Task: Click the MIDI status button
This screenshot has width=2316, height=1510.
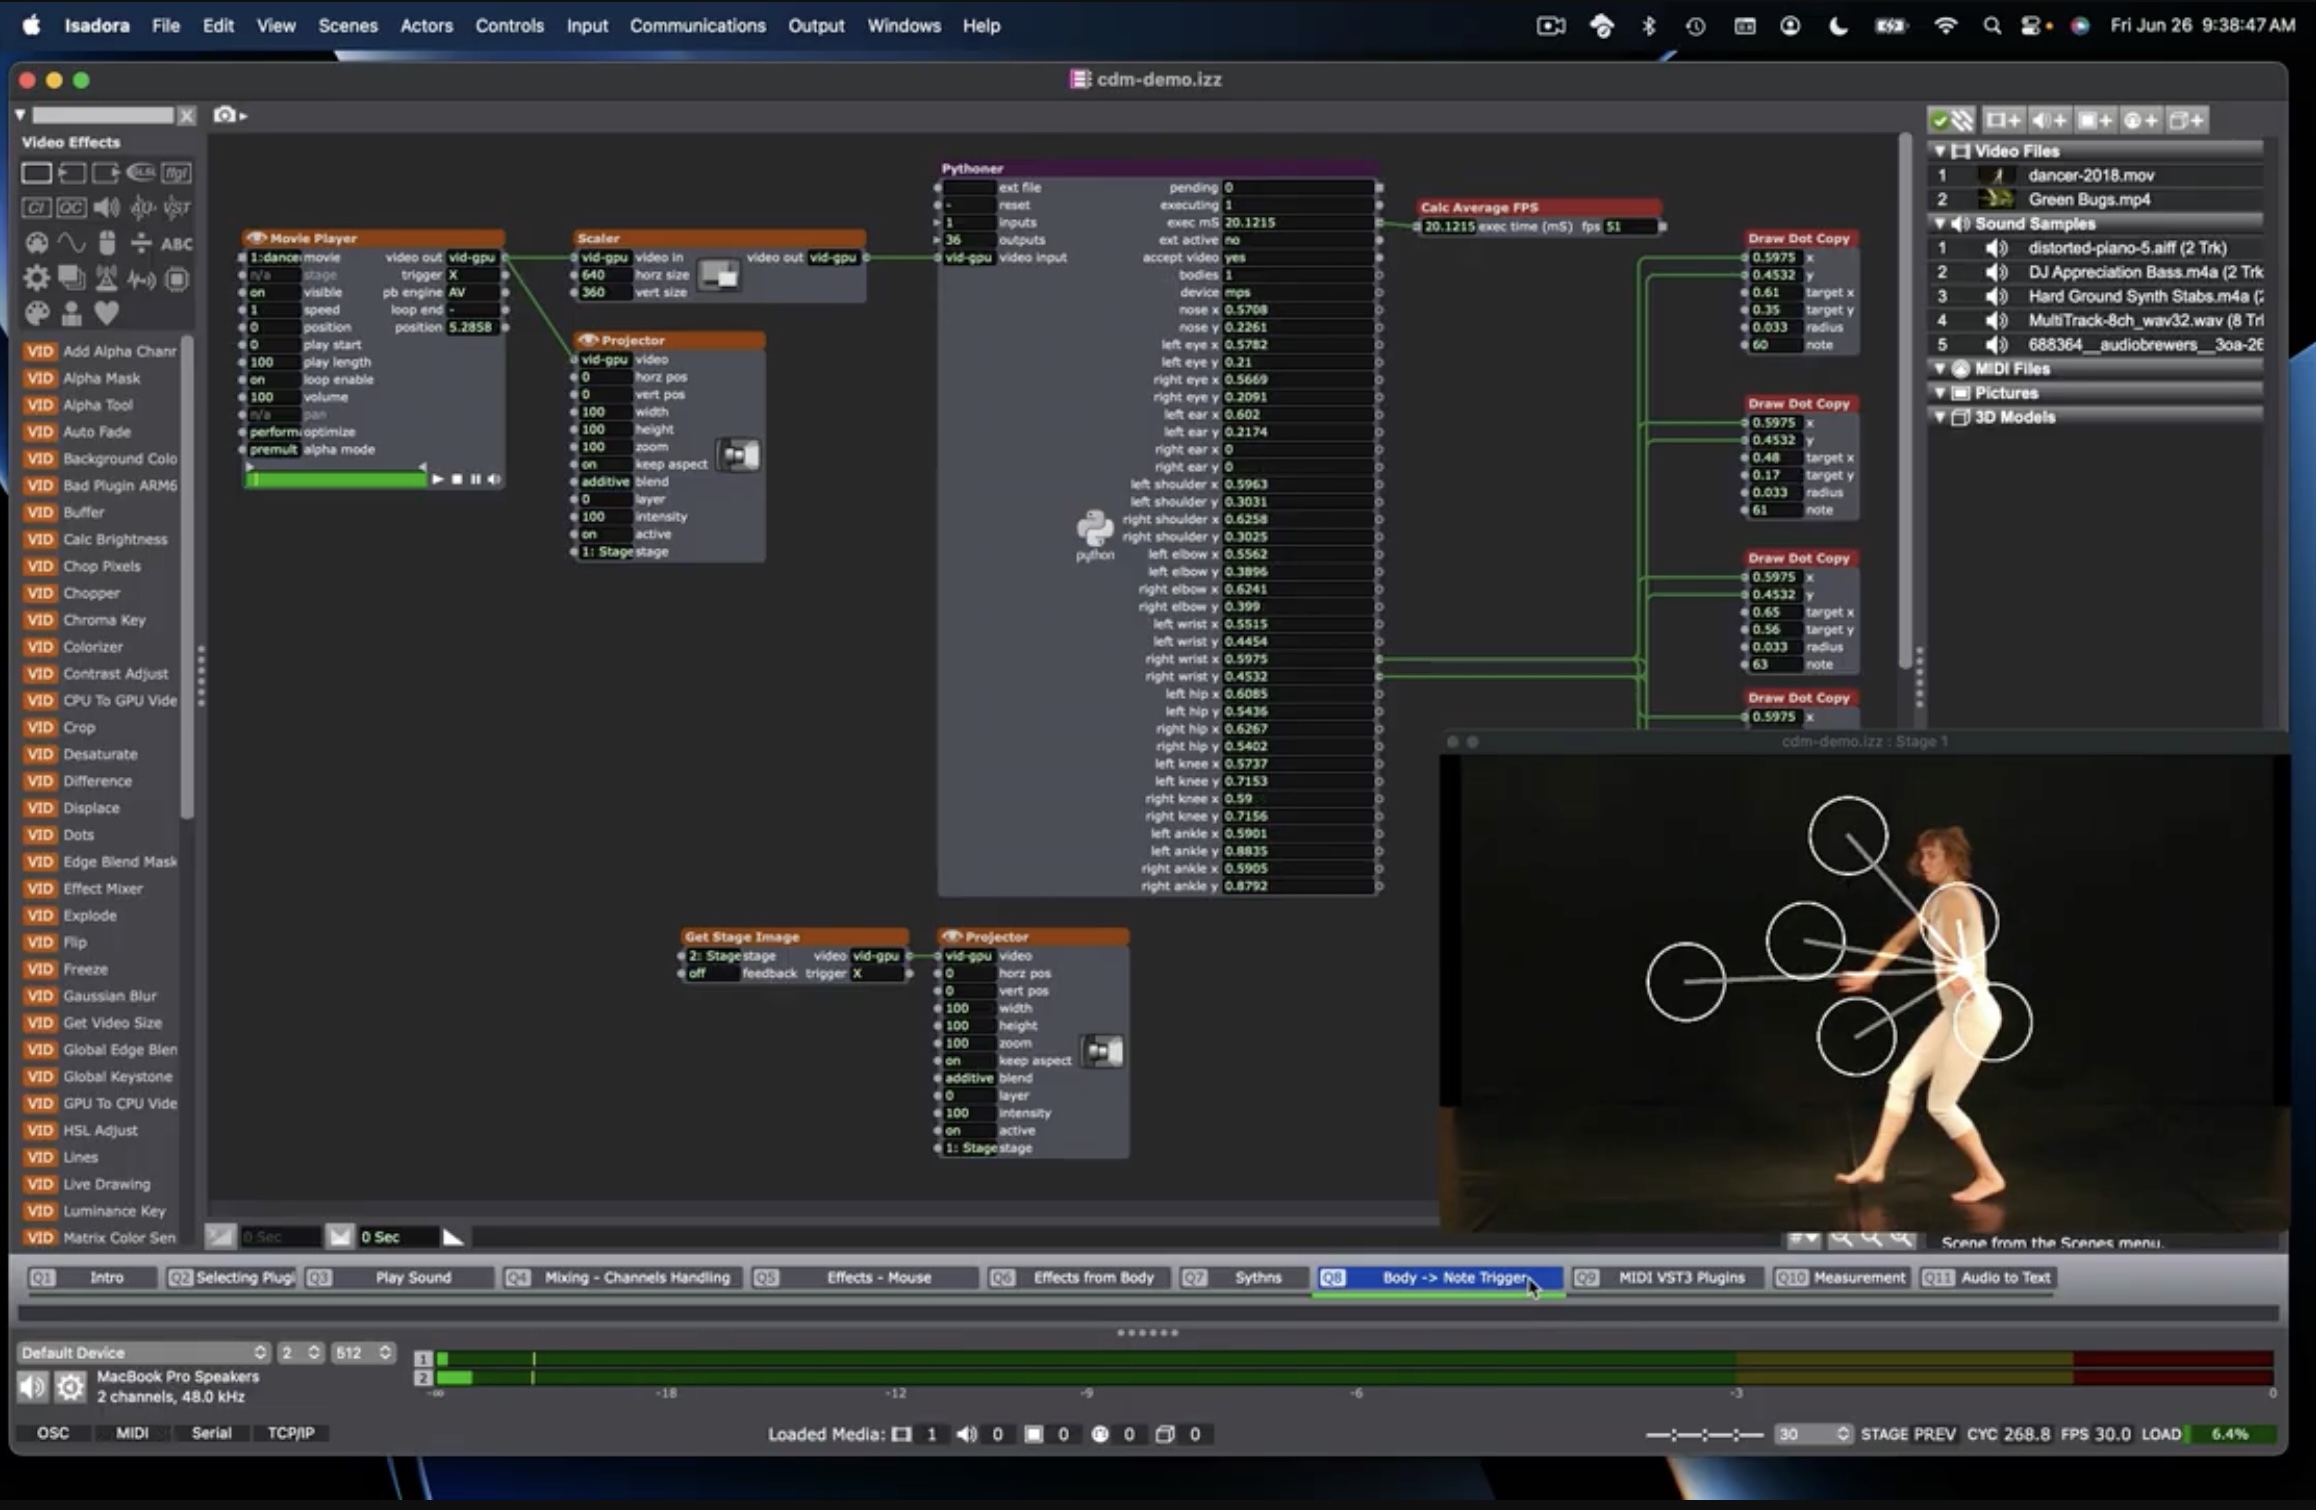Action: (x=132, y=1433)
